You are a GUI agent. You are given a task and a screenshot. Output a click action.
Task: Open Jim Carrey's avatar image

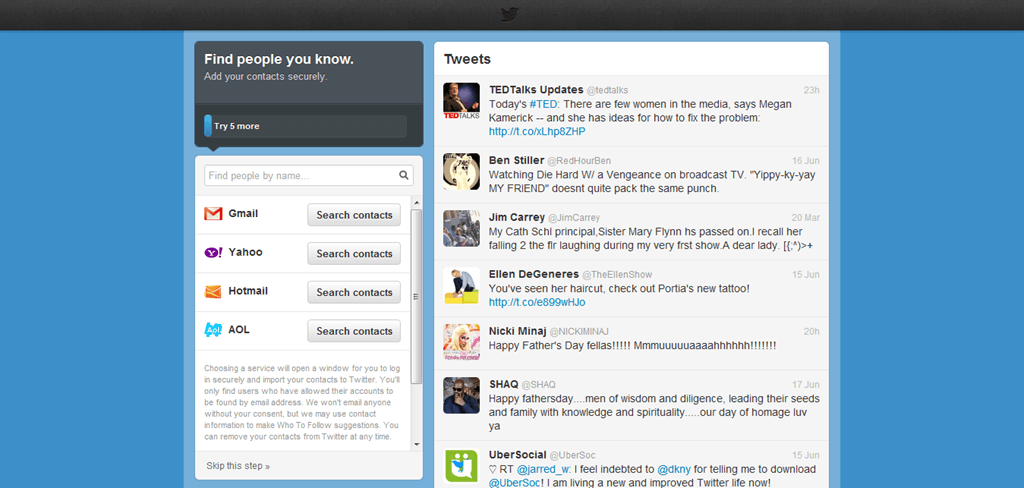point(462,228)
